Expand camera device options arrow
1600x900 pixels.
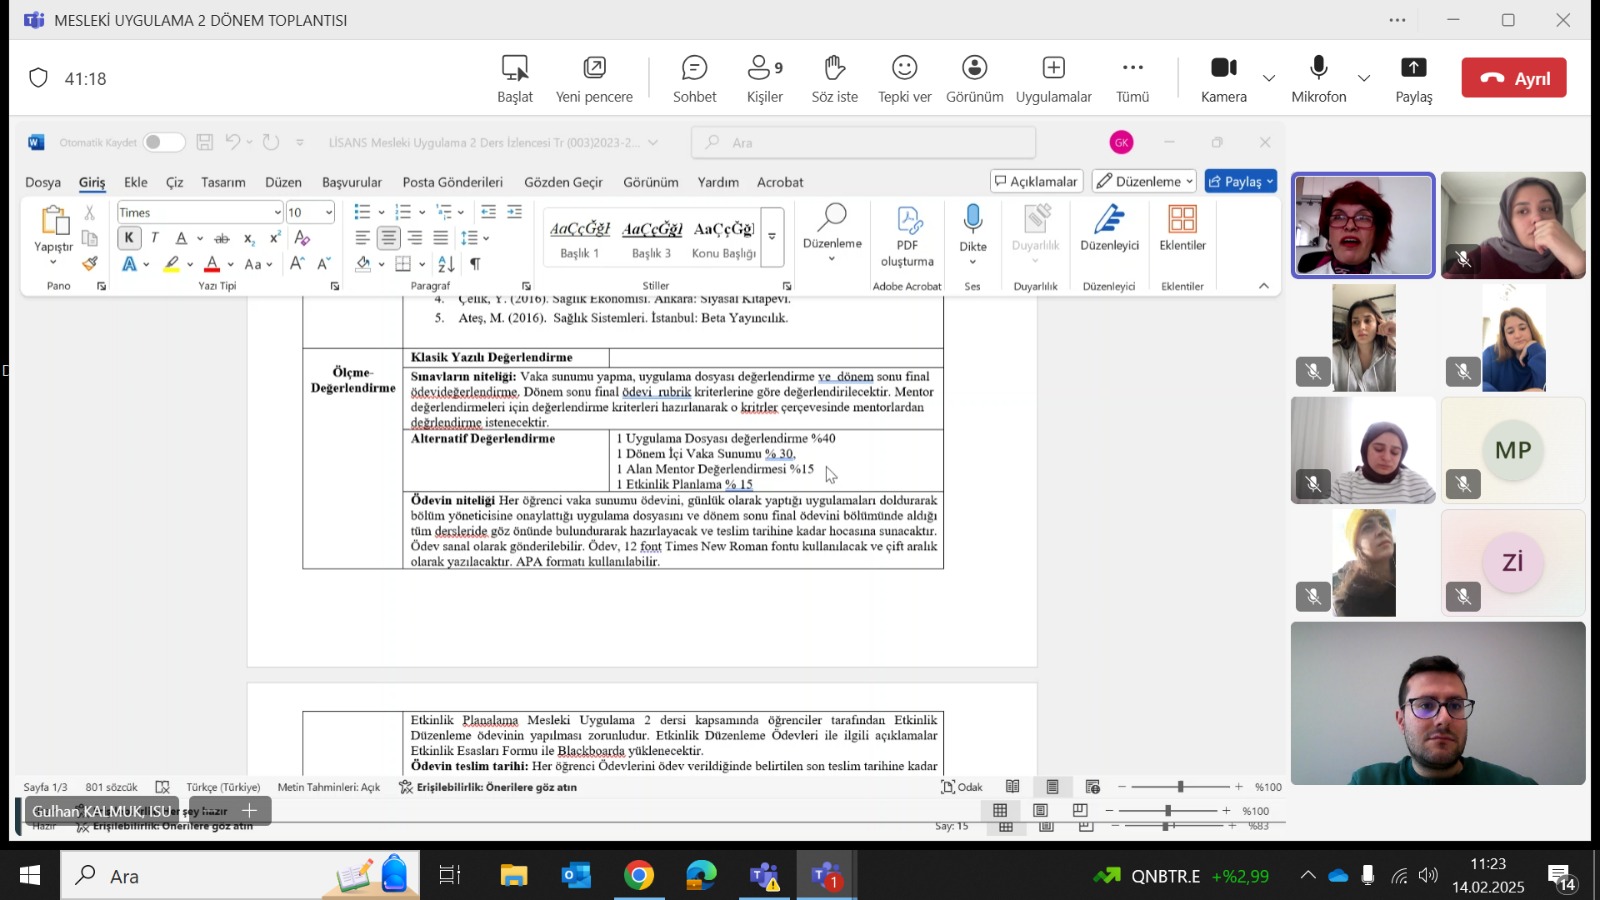click(1269, 78)
